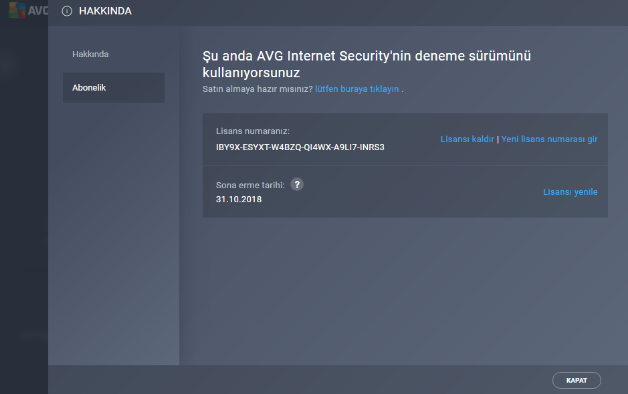Follow the 'lütfen buraya tıklayın' link
Viewport: 628px width, 394px height.
pos(357,89)
